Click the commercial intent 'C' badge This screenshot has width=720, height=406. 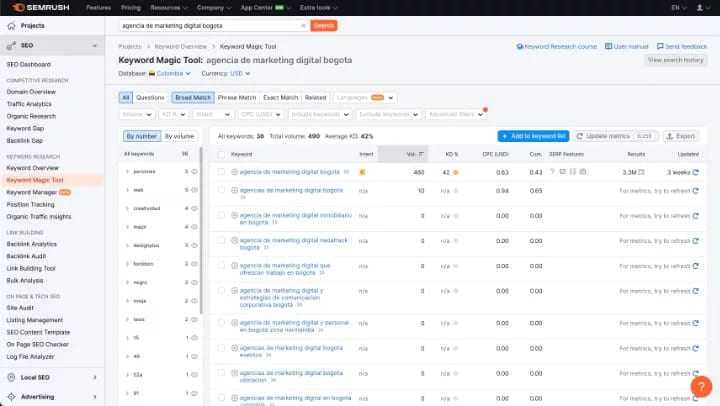pyautogui.click(x=362, y=172)
